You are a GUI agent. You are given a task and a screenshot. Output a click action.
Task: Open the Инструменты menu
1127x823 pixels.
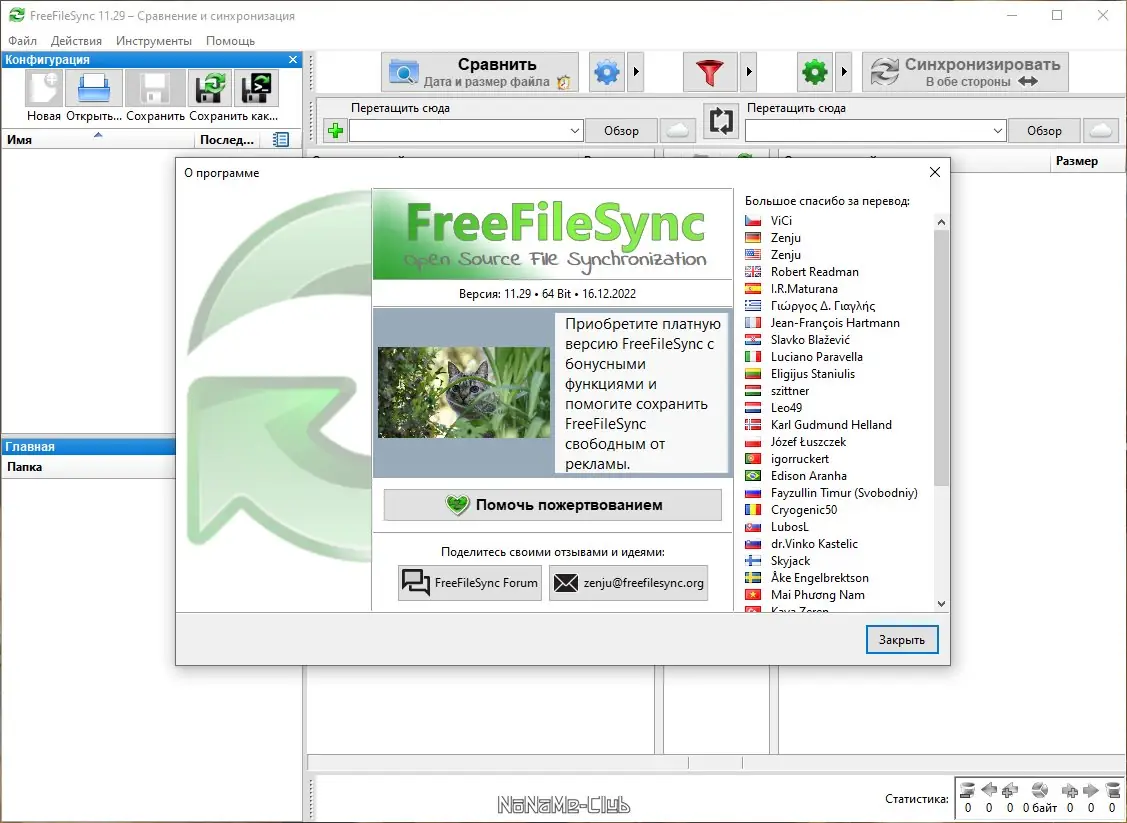point(154,41)
